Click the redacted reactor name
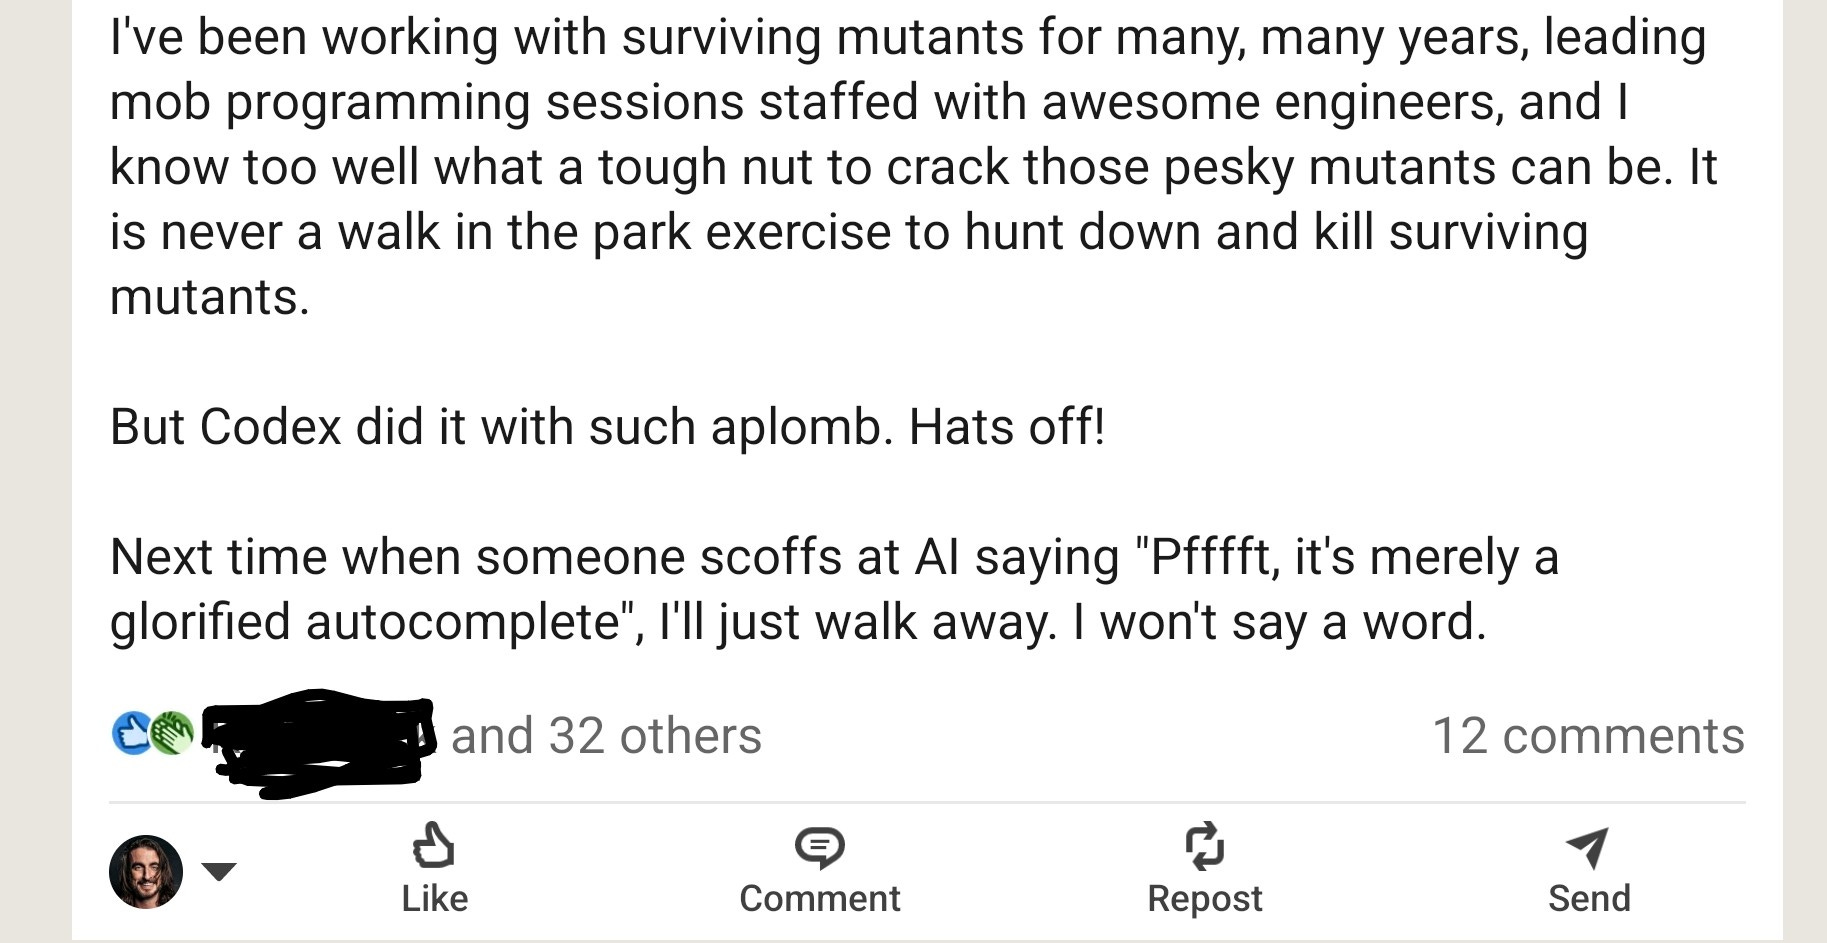This screenshot has height=943, width=1827. 318,742
